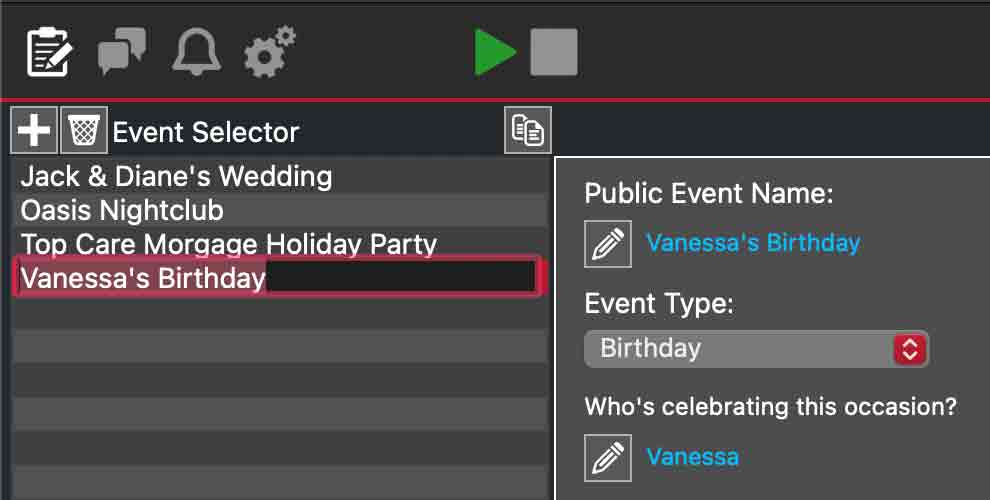This screenshot has height=500, width=990.
Task: Click the blue Vanessa celebrant link
Action: click(693, 458)
